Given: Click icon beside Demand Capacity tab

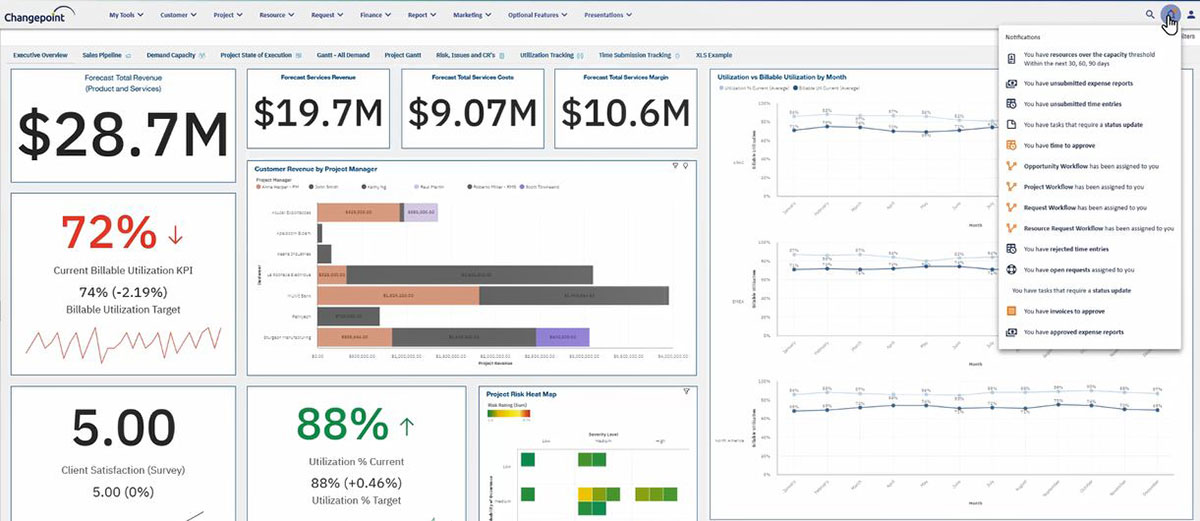Looking at the screenshot, I should (x=203, y=55).
